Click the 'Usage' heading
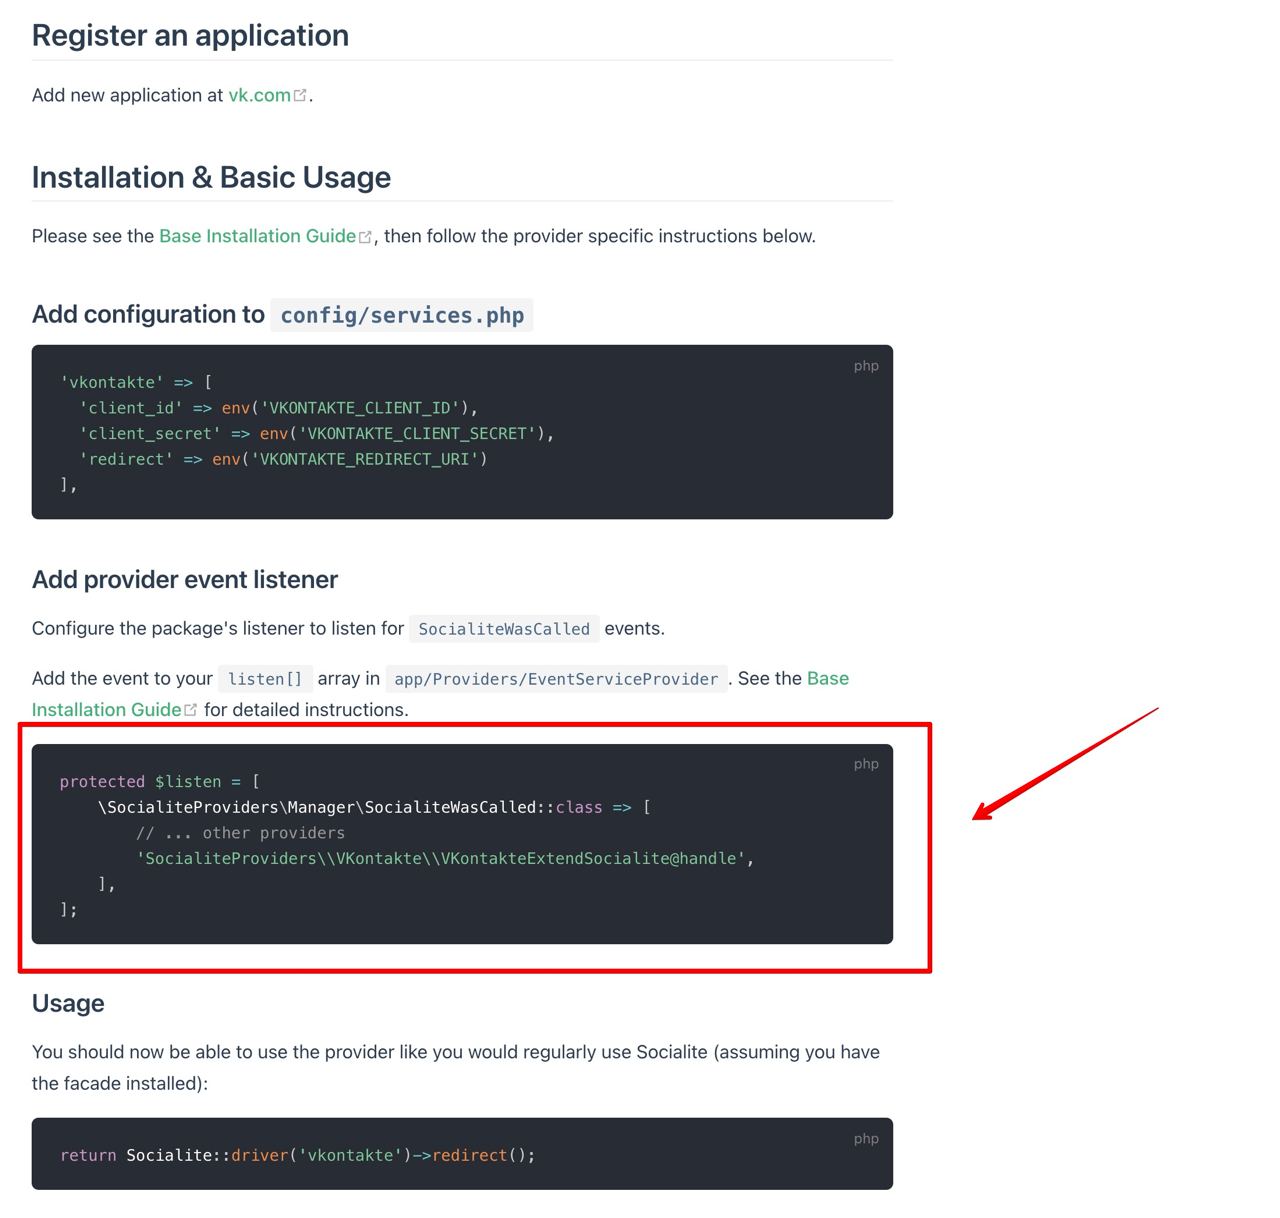The width and height of the screenshot is (1280, 1218). tap(68, 1003)
